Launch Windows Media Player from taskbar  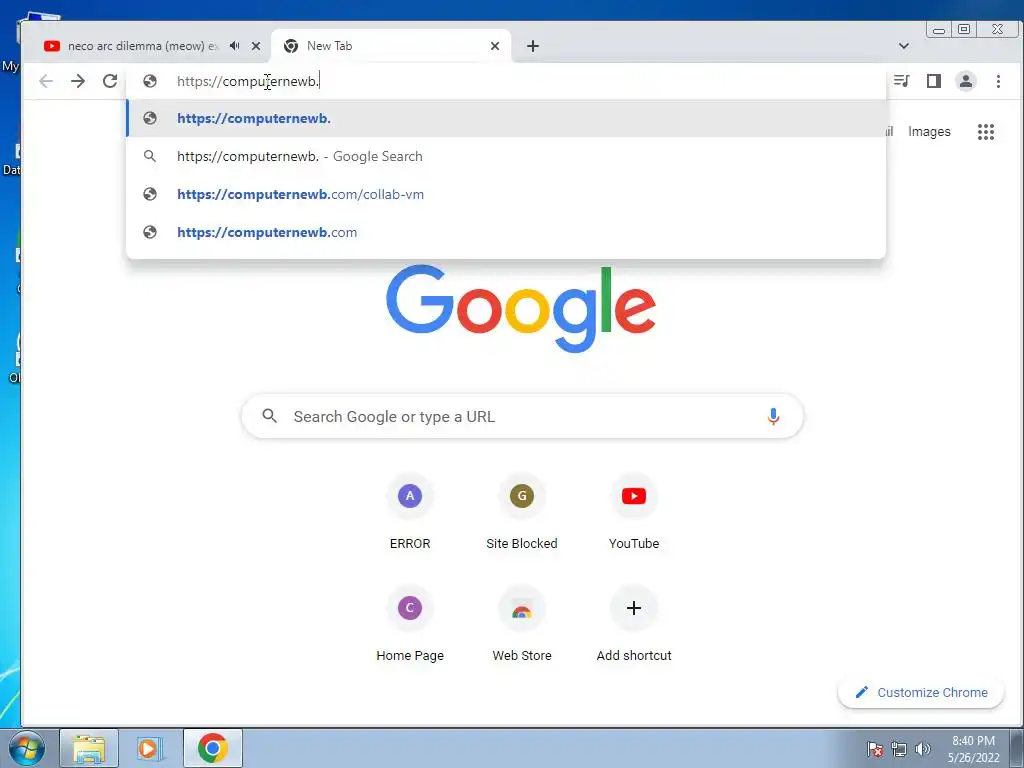click(x=150, y=748)
